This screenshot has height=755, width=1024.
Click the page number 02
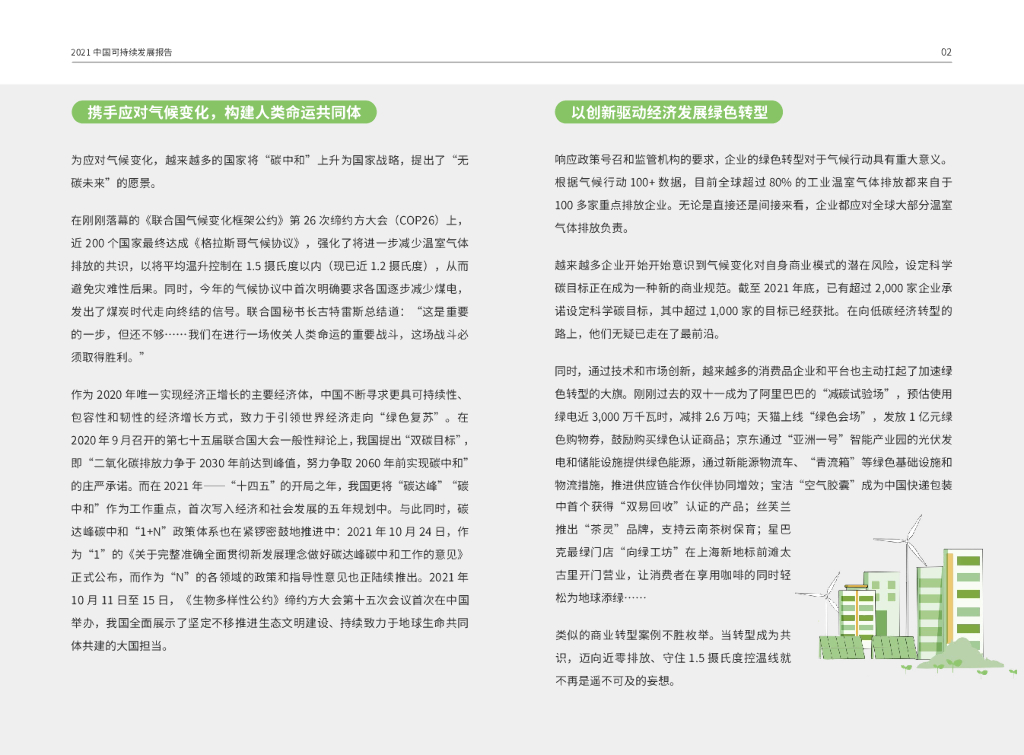946,52
